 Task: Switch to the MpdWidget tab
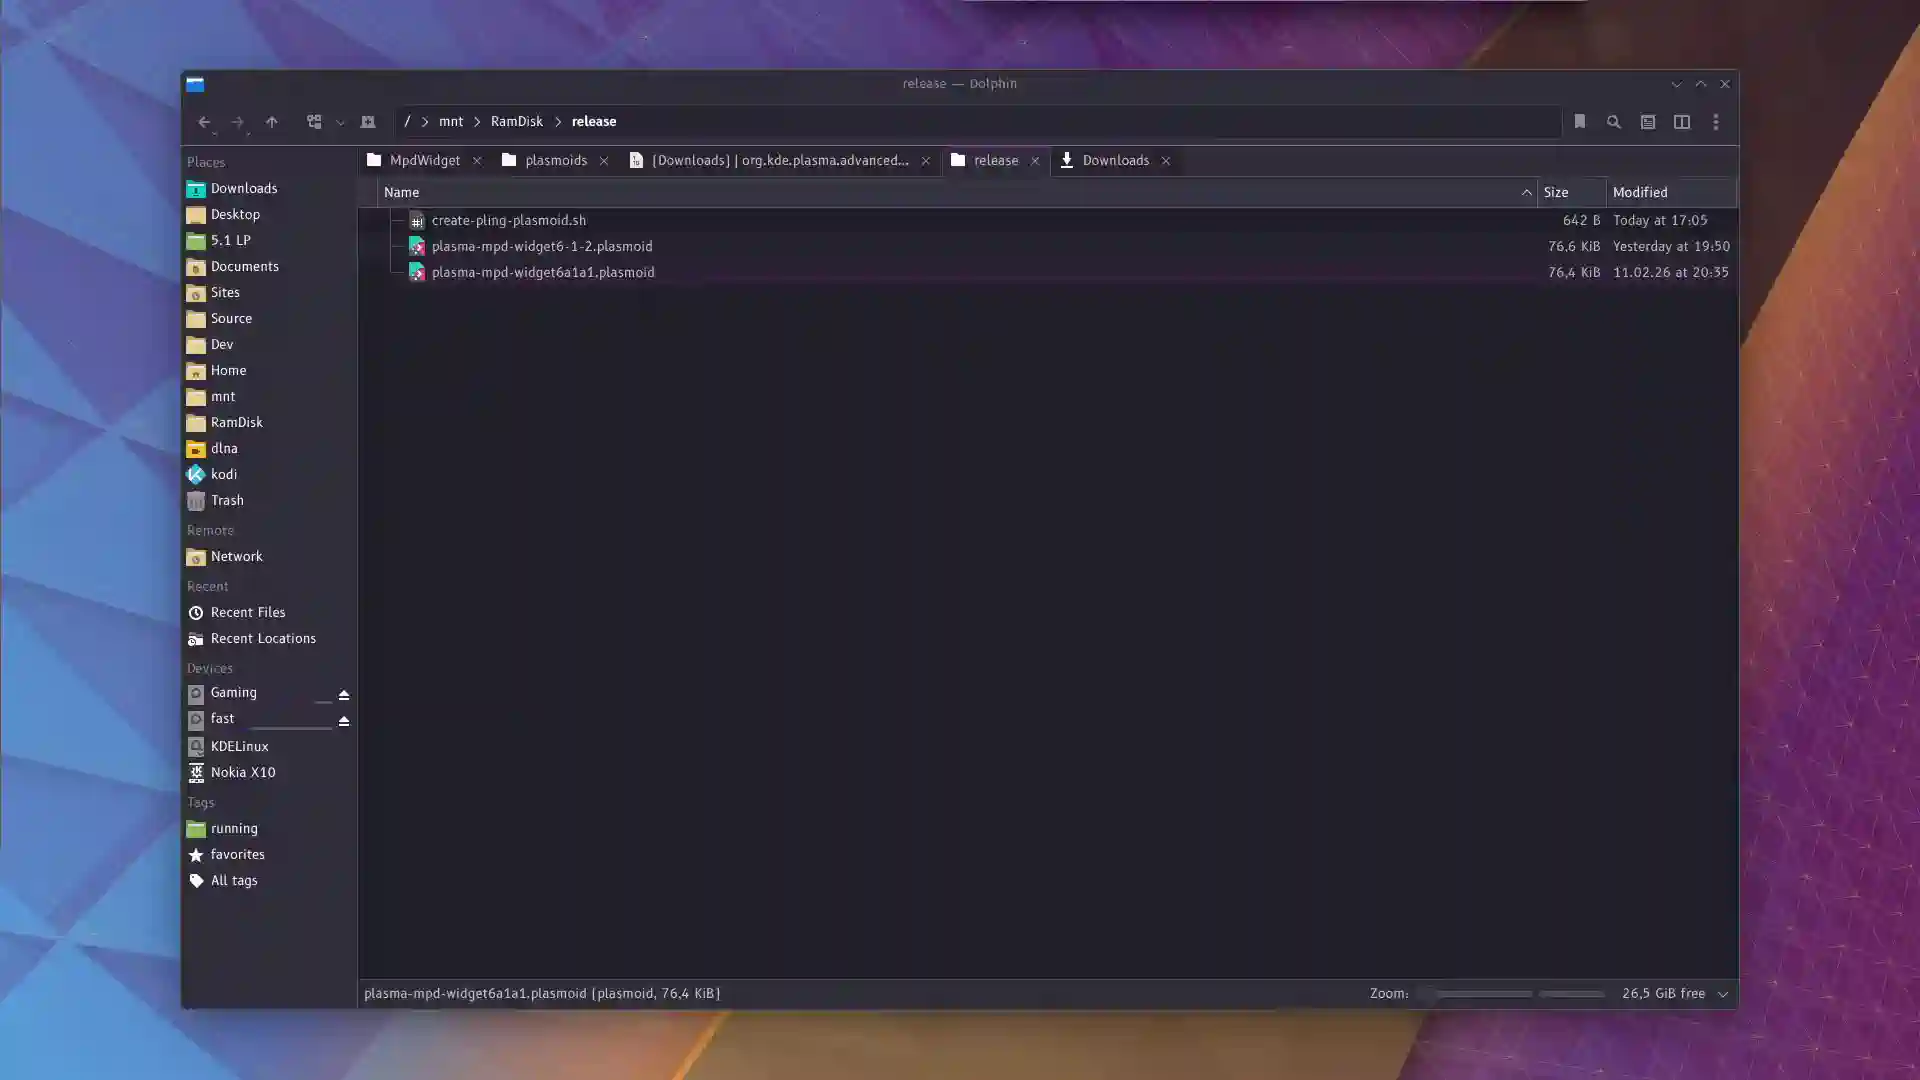pyautogui.click(x=424, y=160)
